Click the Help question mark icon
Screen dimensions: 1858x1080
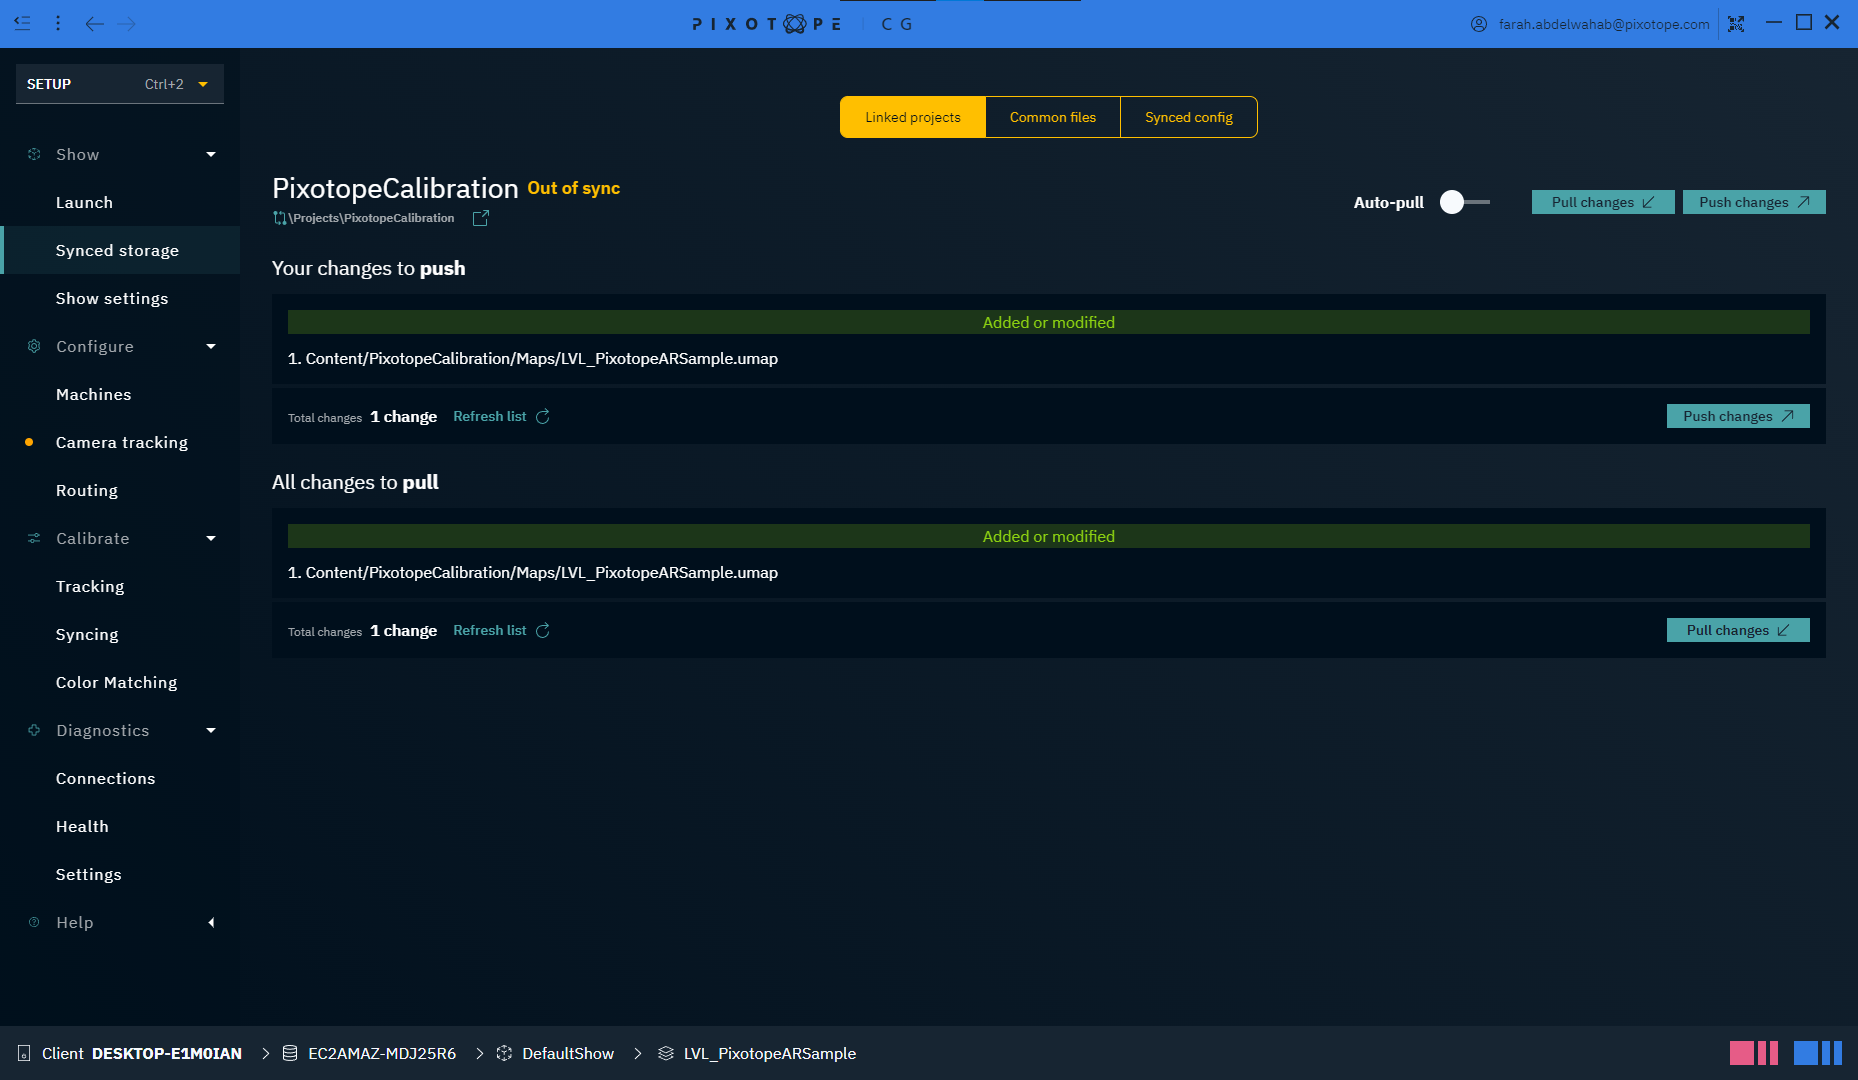(x=34, y=922)
